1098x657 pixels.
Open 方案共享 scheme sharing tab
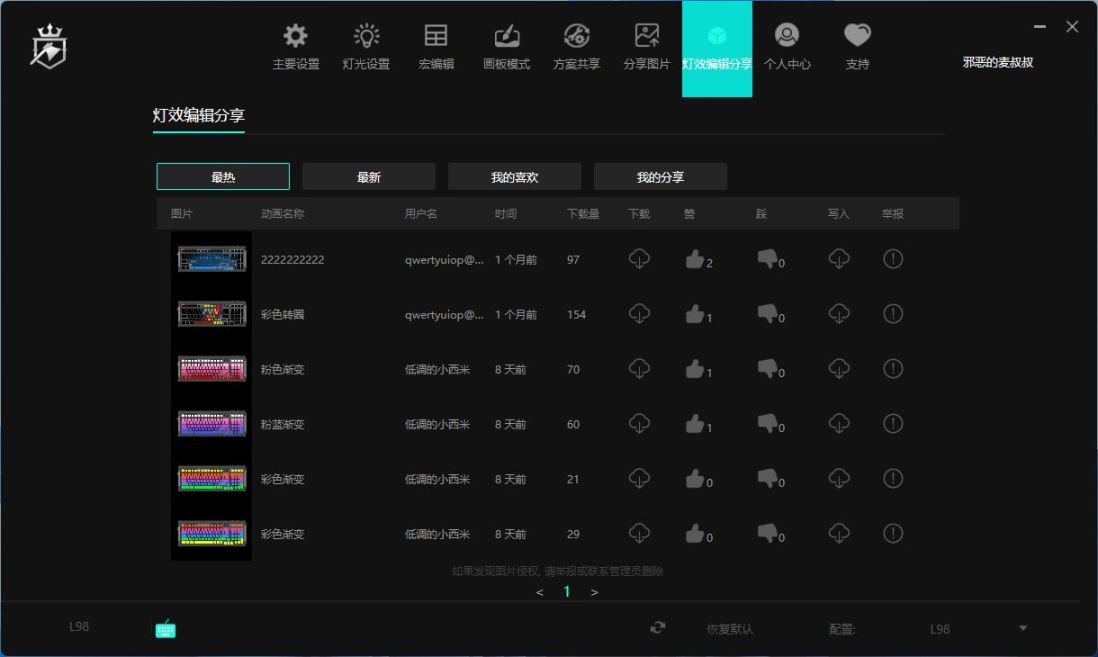pyautogui.click(x=576, y=47)
